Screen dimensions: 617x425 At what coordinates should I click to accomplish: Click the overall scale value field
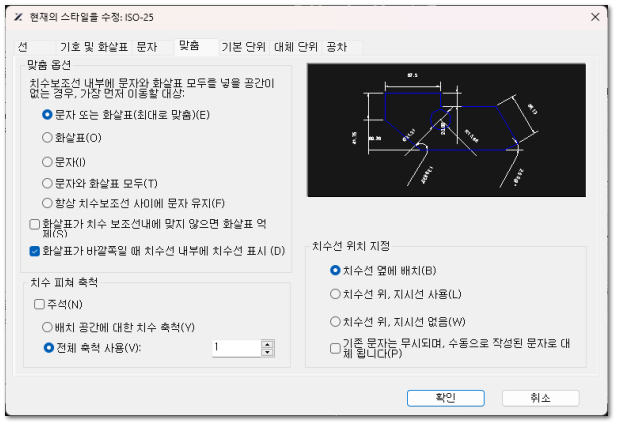point(236,348)
